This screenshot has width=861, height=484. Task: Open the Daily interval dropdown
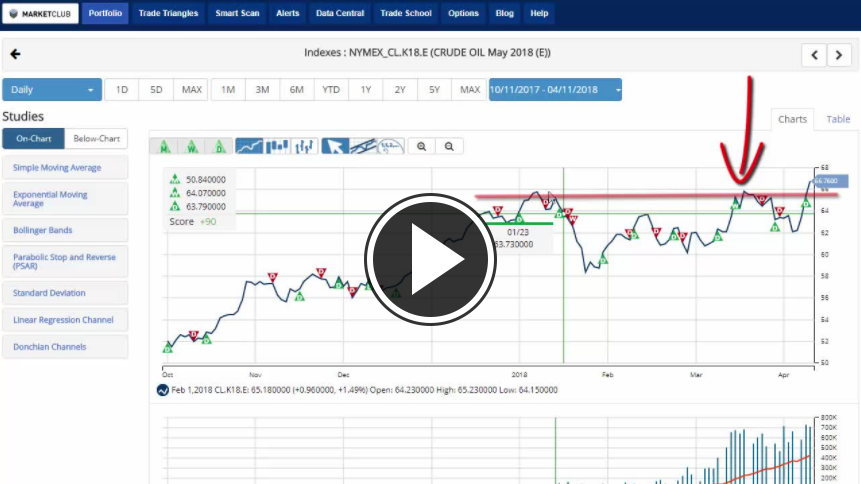[x=52, y=90]
